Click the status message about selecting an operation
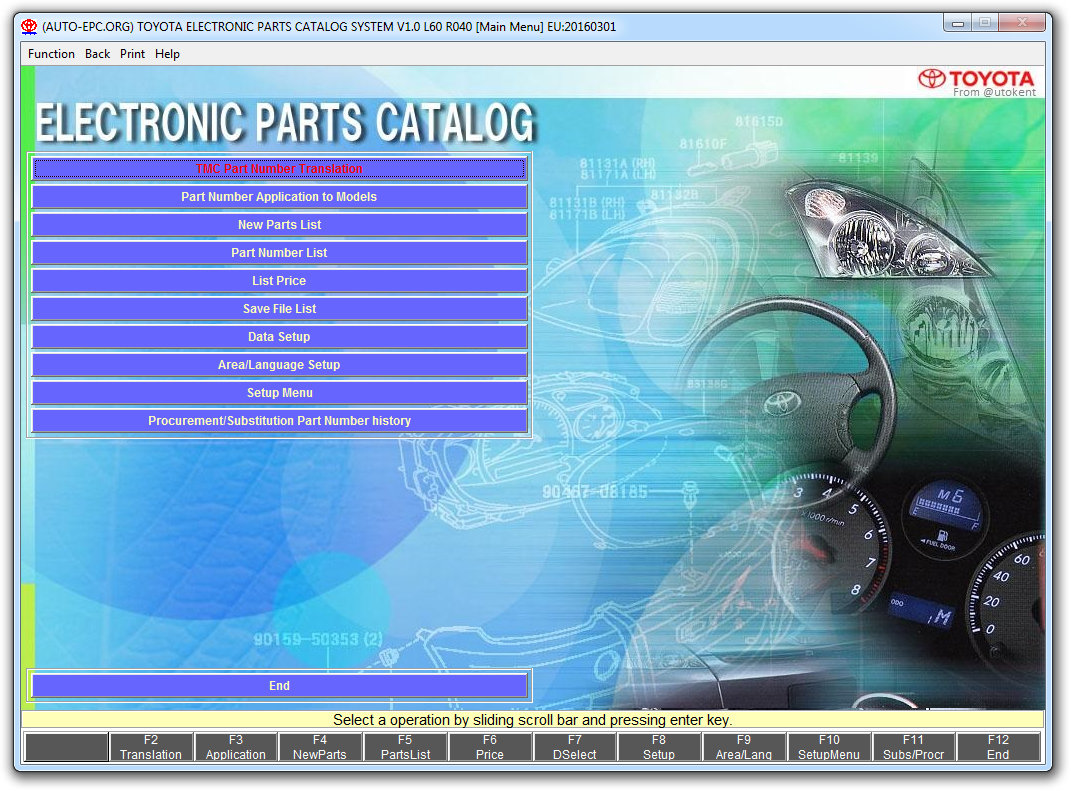This screenshot has width=1071, height=791. (532, 720)
